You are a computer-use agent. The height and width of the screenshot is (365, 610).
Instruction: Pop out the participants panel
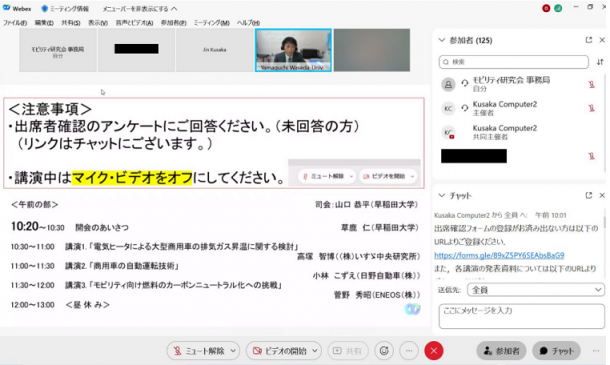(x=589, y=40)
